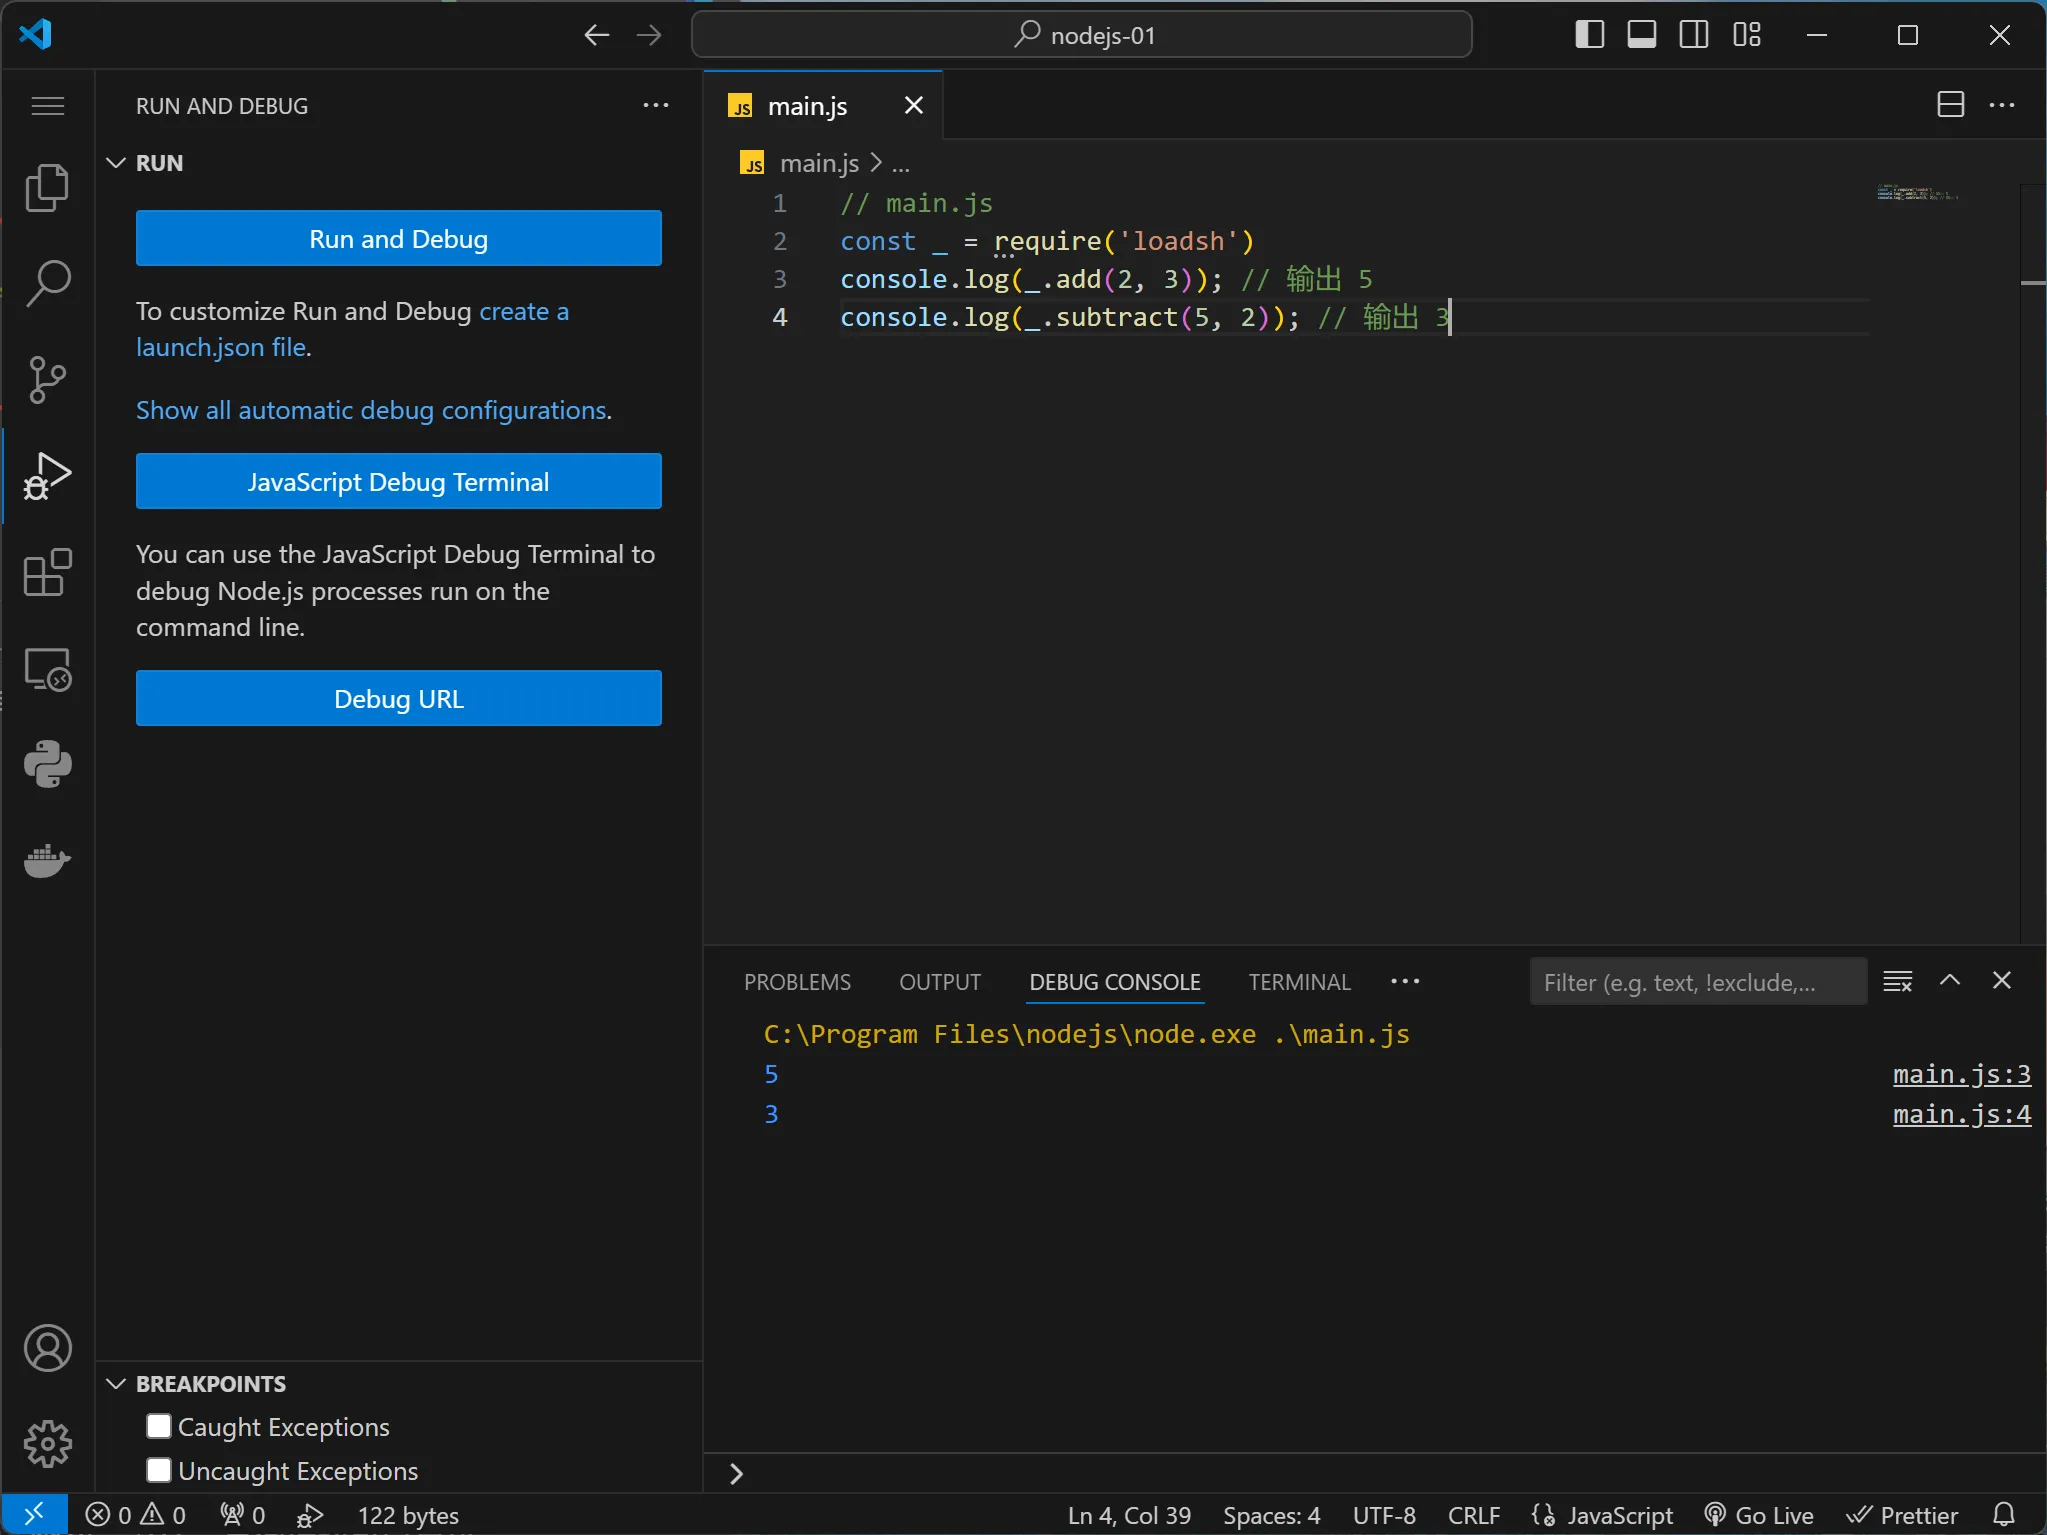Screen dimensions: 2047x1535
Task: Open the Remote Explorer view
Action: point(47,668)
